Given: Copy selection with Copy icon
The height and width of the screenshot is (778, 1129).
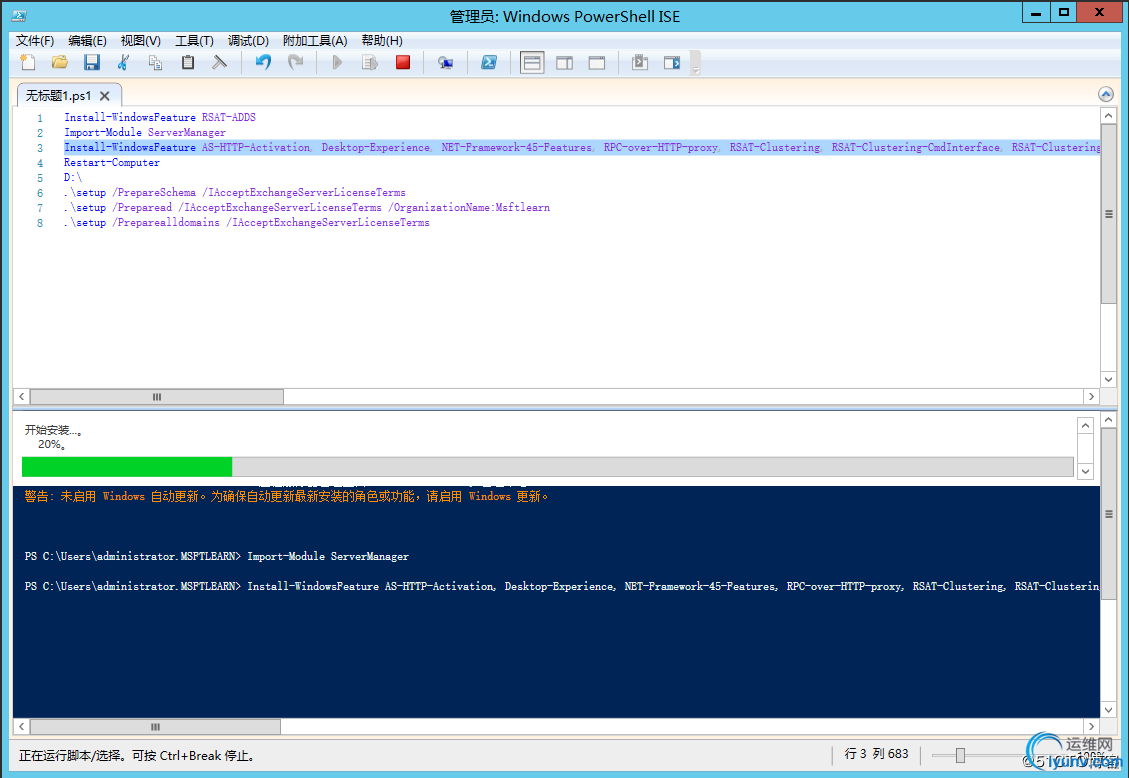Looking at the screenshot, I should pos(155,63).
